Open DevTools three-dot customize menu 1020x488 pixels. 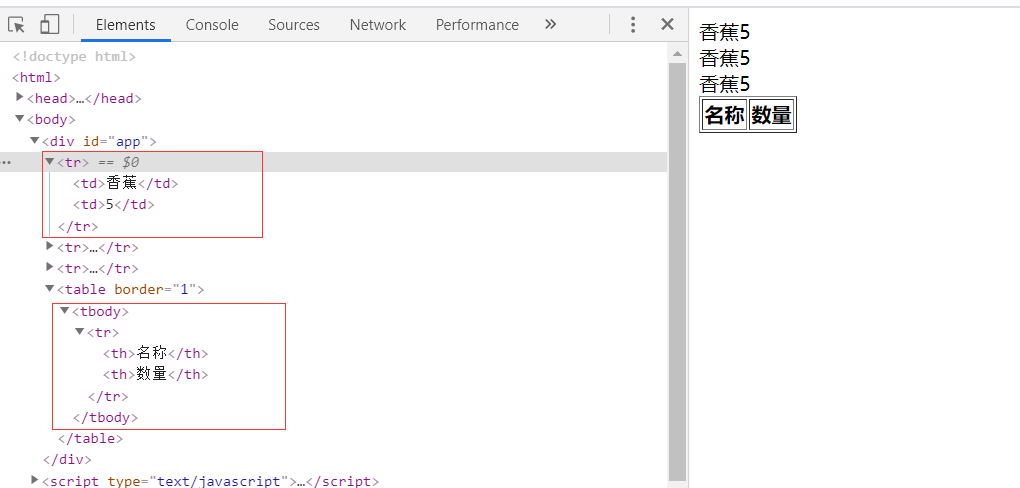tap(633, 25)
